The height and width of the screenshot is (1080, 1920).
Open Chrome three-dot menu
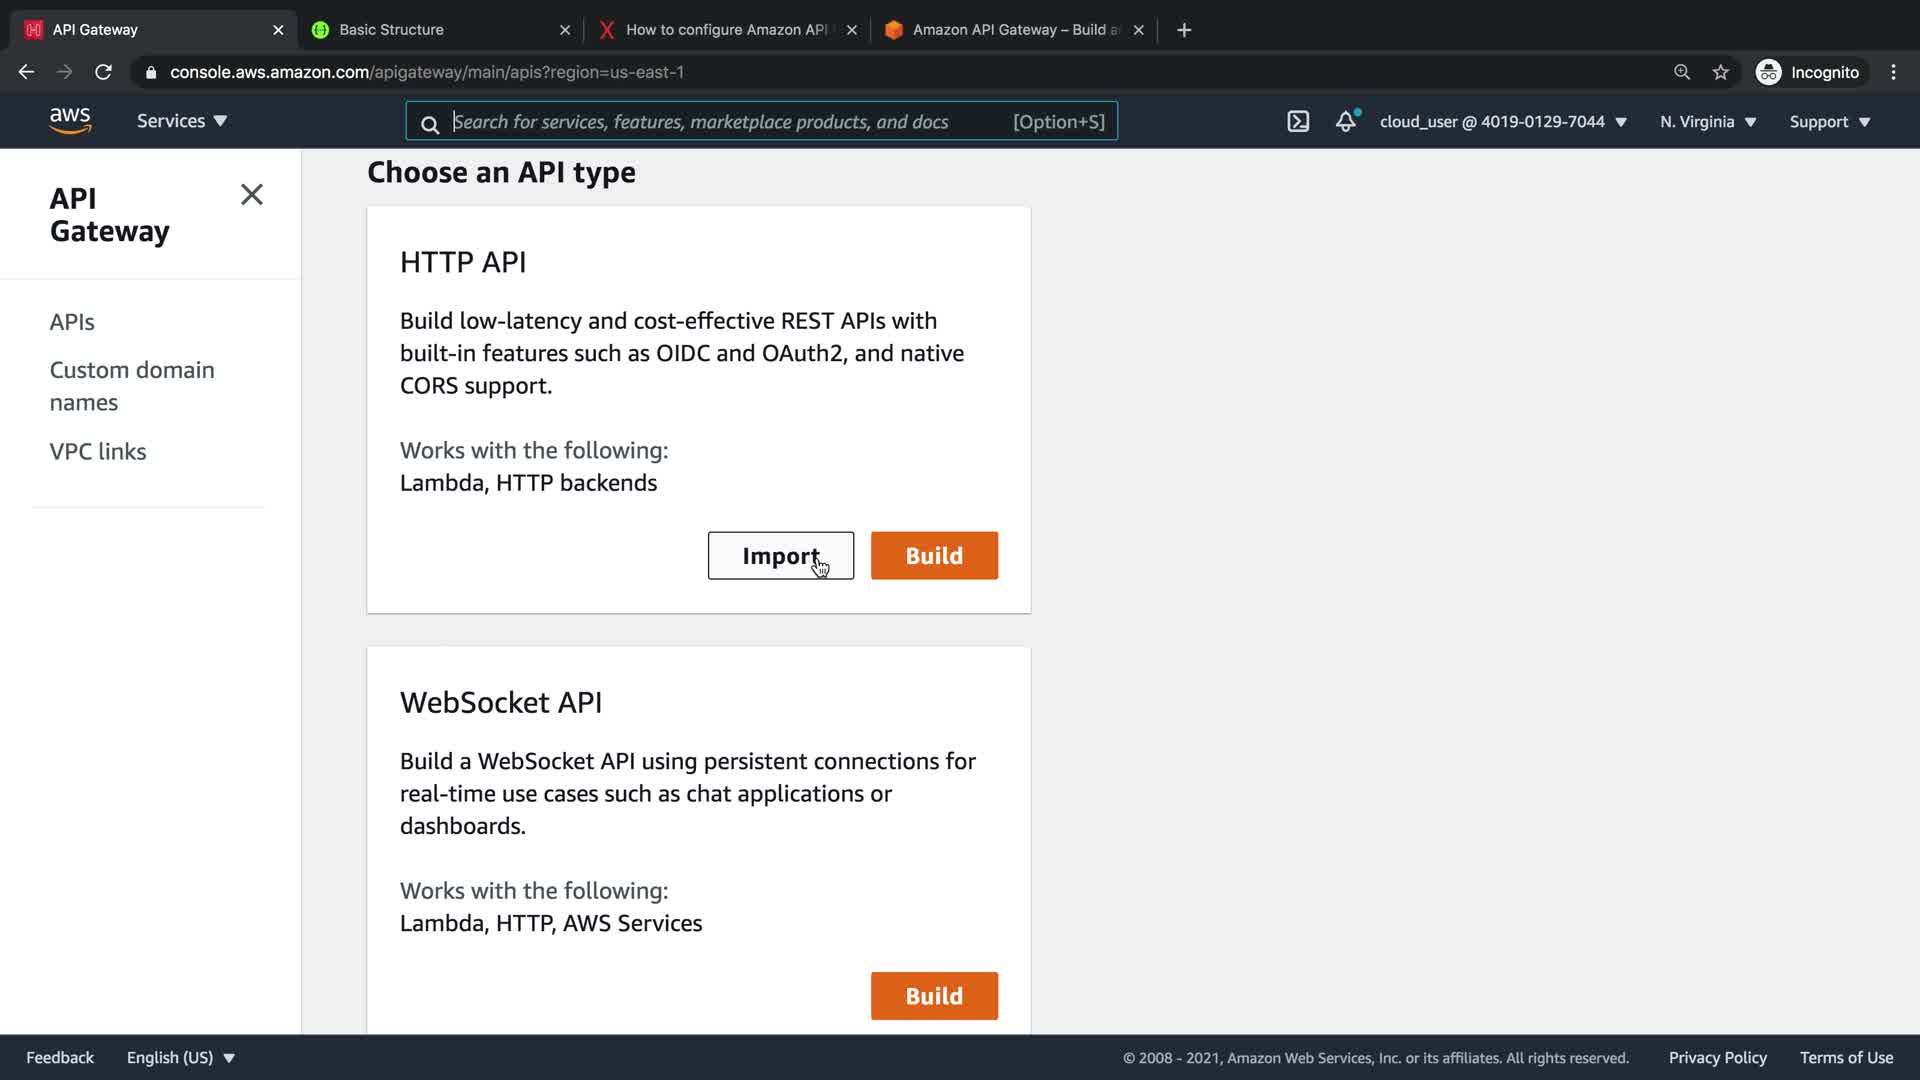point(1893,72)
